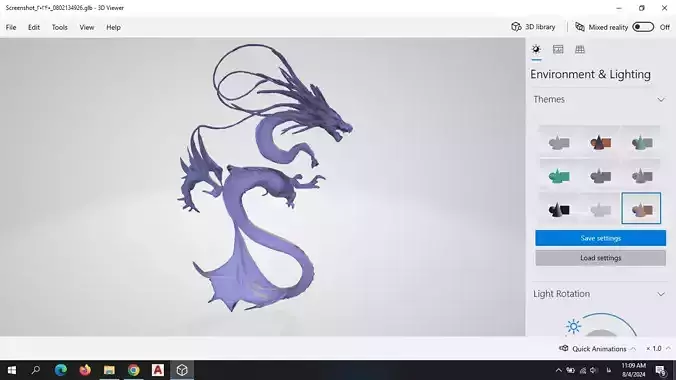Screen dimensions: 676x380
Task: Select the faint light gray theme thumbnail
Action: [x=600, y=209]
